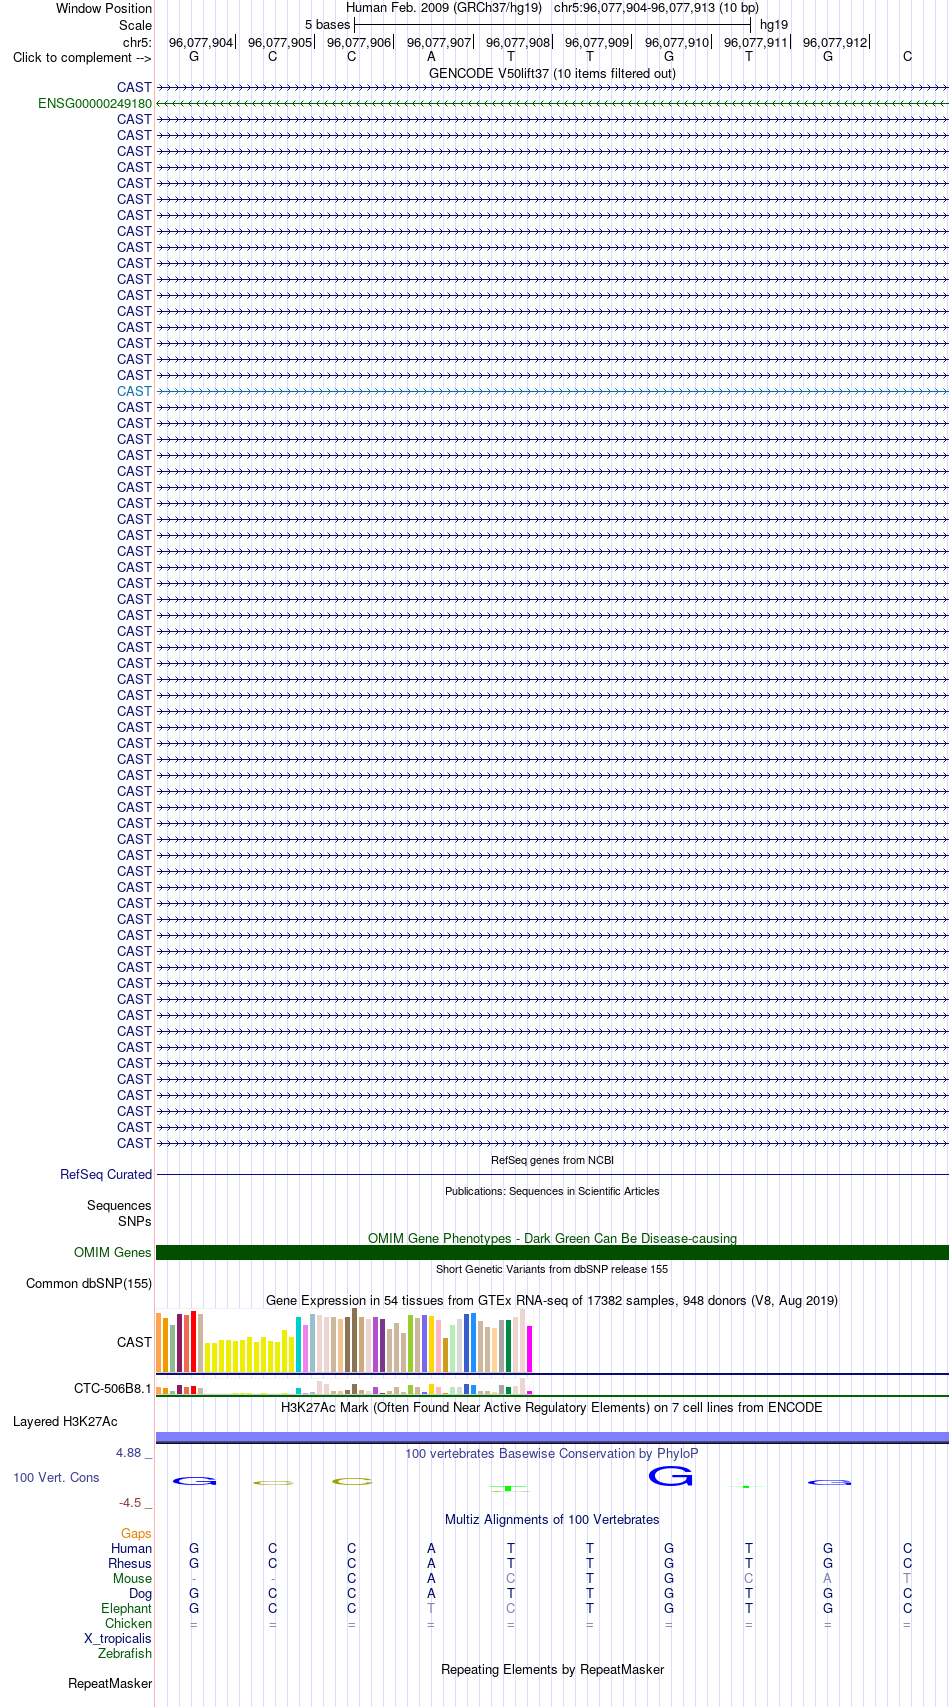This screenshot has width=950, height=1707.
Task: Click 'Publications: Sequences in Scientific Articles' title
Action: (552, 1191)
